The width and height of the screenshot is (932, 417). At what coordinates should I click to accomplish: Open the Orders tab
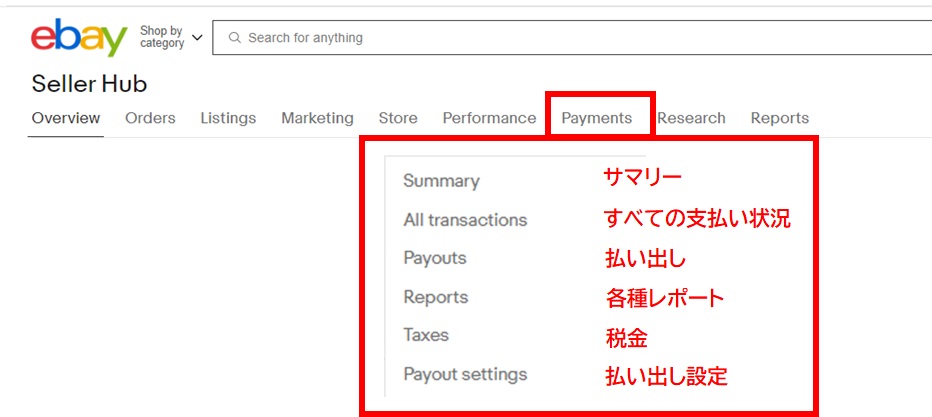pyautogui.click(x=150, y=118)
